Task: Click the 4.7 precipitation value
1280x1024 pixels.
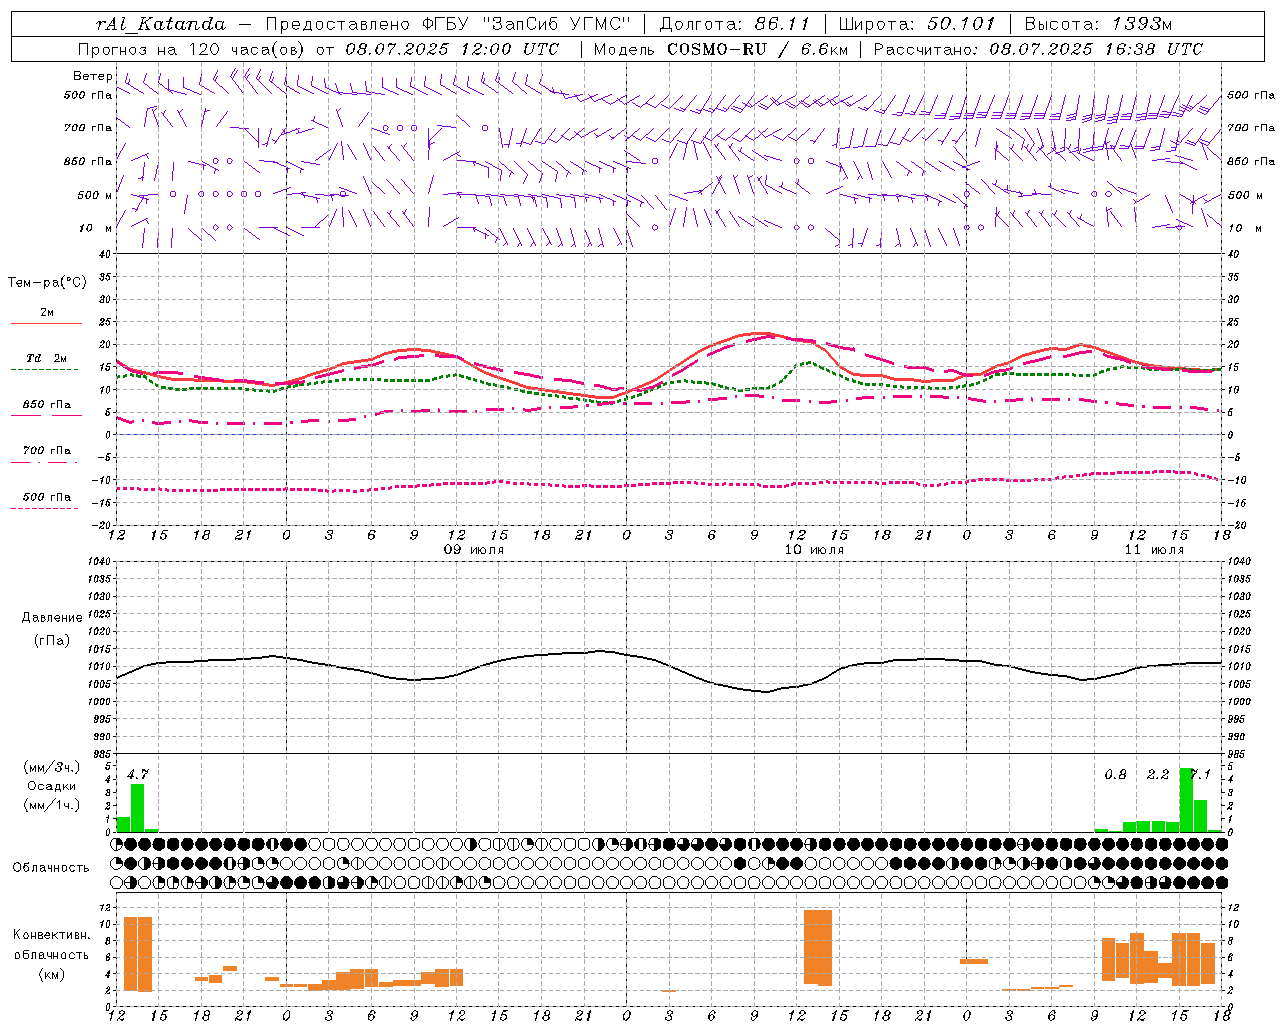Action: coord(138,774)
